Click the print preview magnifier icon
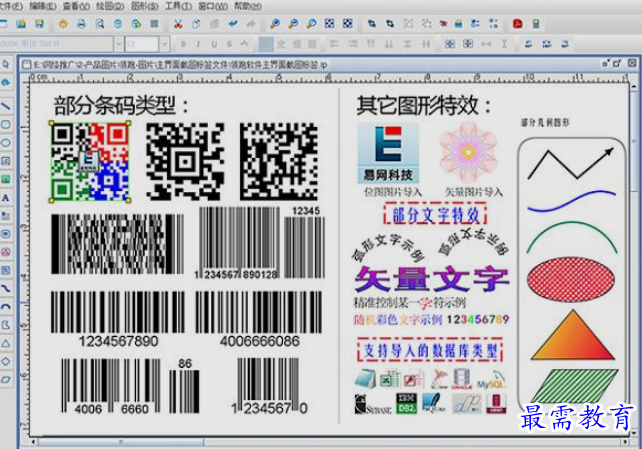 [99, 24]
